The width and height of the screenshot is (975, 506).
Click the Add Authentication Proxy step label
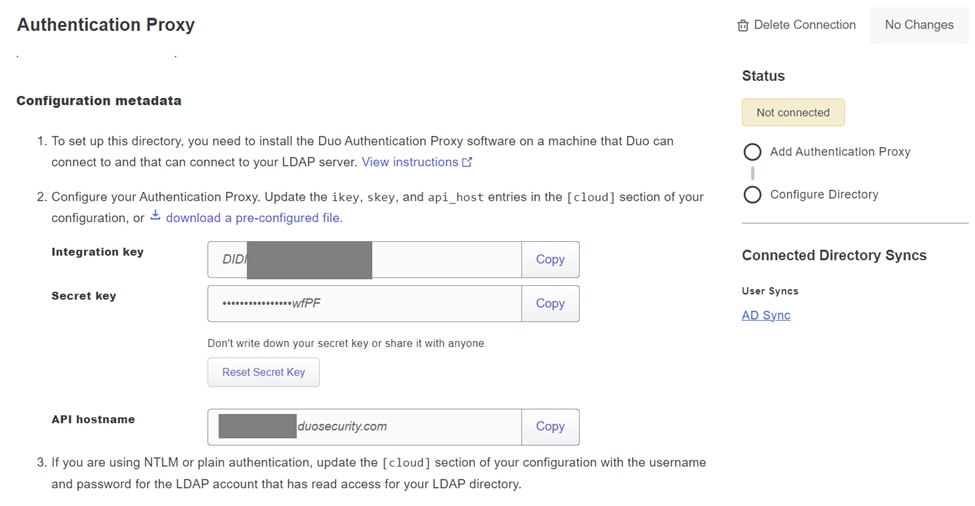click(840, 152)
